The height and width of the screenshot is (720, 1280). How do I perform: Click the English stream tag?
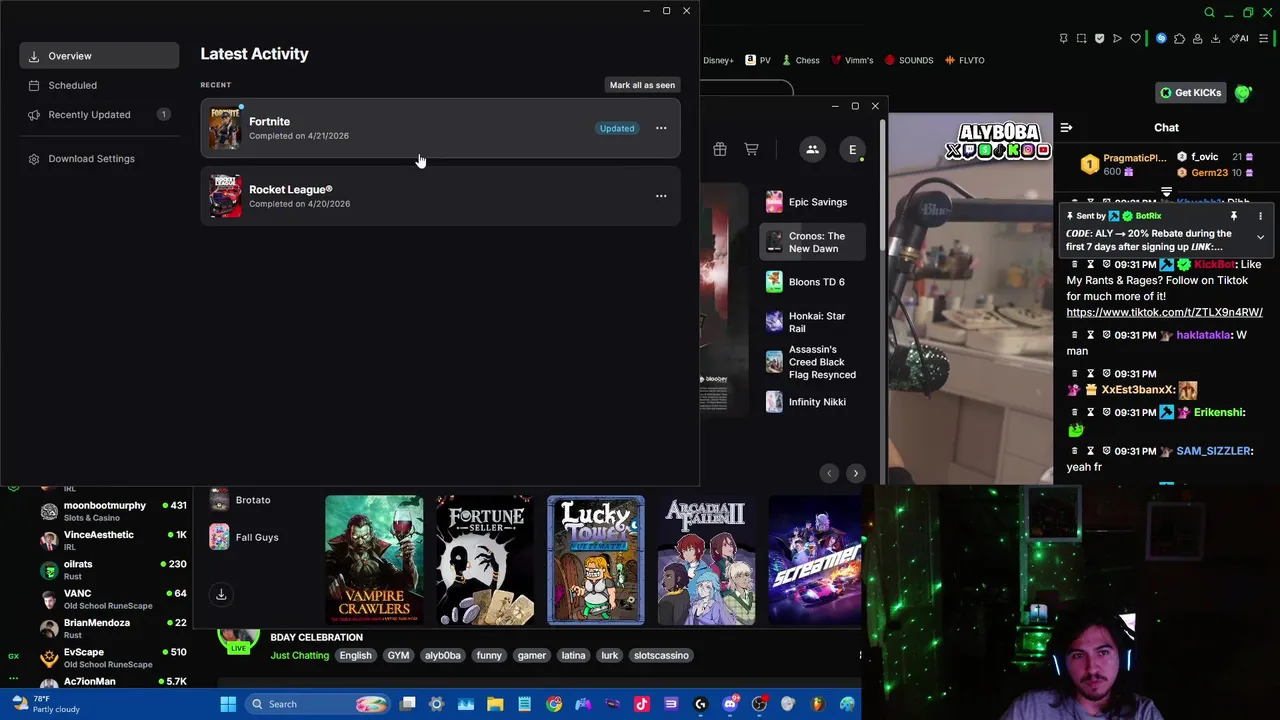355,655
